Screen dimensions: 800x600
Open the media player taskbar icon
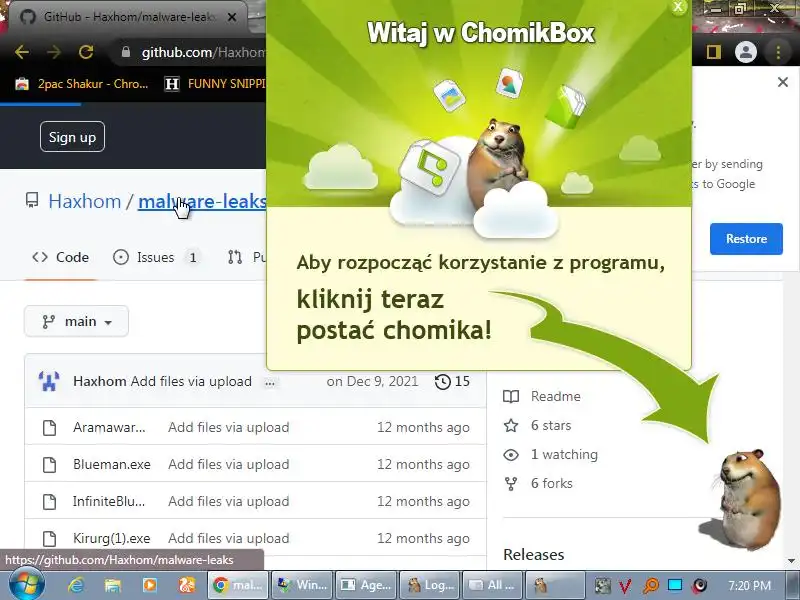[149, 585]
